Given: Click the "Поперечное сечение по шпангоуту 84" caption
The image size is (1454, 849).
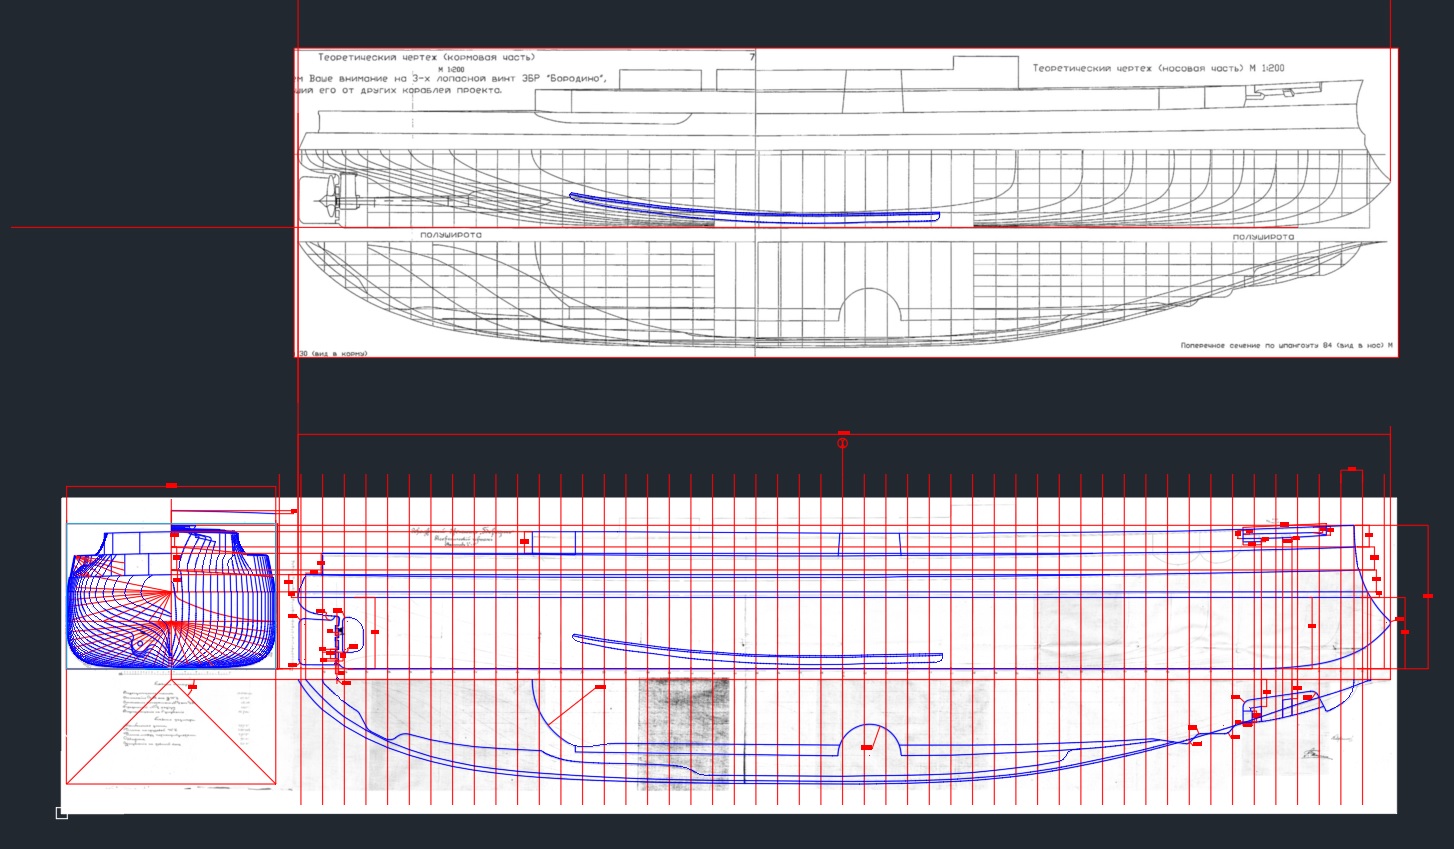Looking at the screenshot, I should click(x=1286, y=346).
